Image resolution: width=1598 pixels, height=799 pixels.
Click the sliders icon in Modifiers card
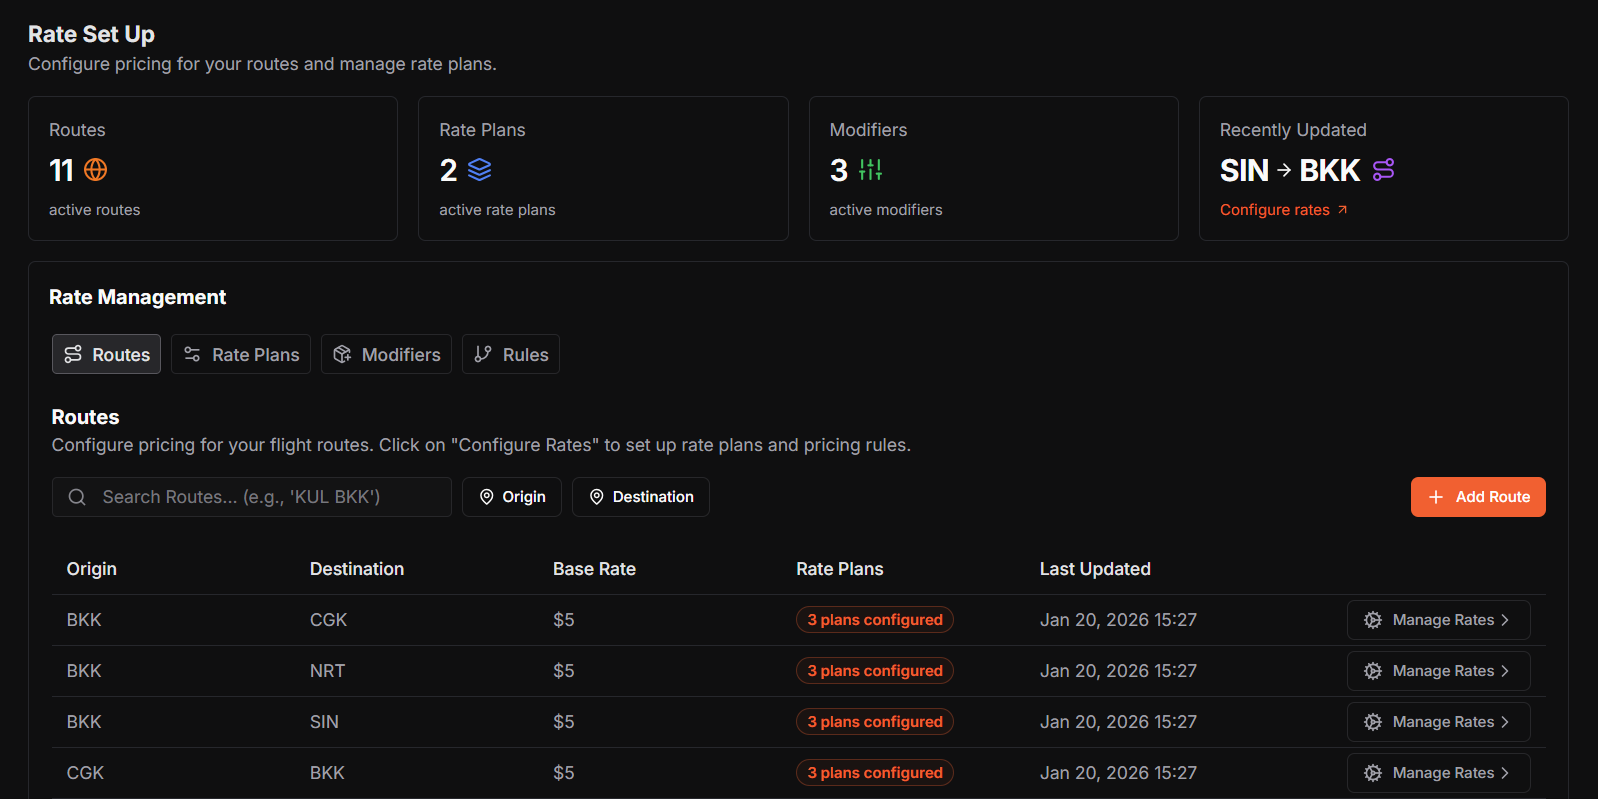coord(871,170)
